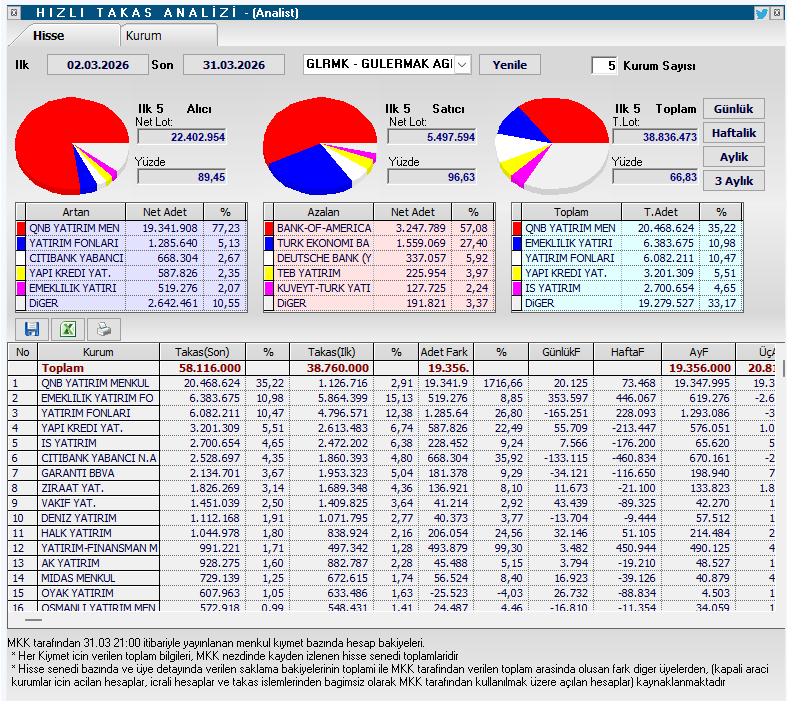Image resolution: width=787 pixels, height=701 pixels.
Task: Click the printer icon
Action: [x=104, y=329]
